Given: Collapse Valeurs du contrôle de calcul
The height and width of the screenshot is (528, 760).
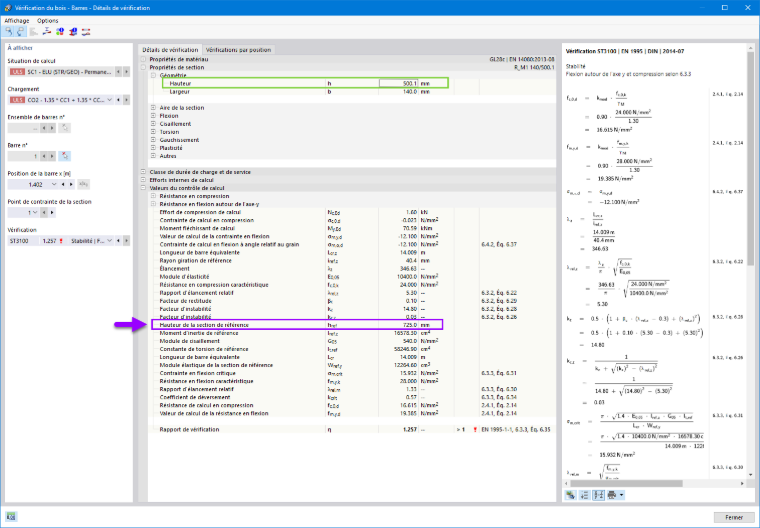Looking at the screenshot, I should click(x=143, y=188).
